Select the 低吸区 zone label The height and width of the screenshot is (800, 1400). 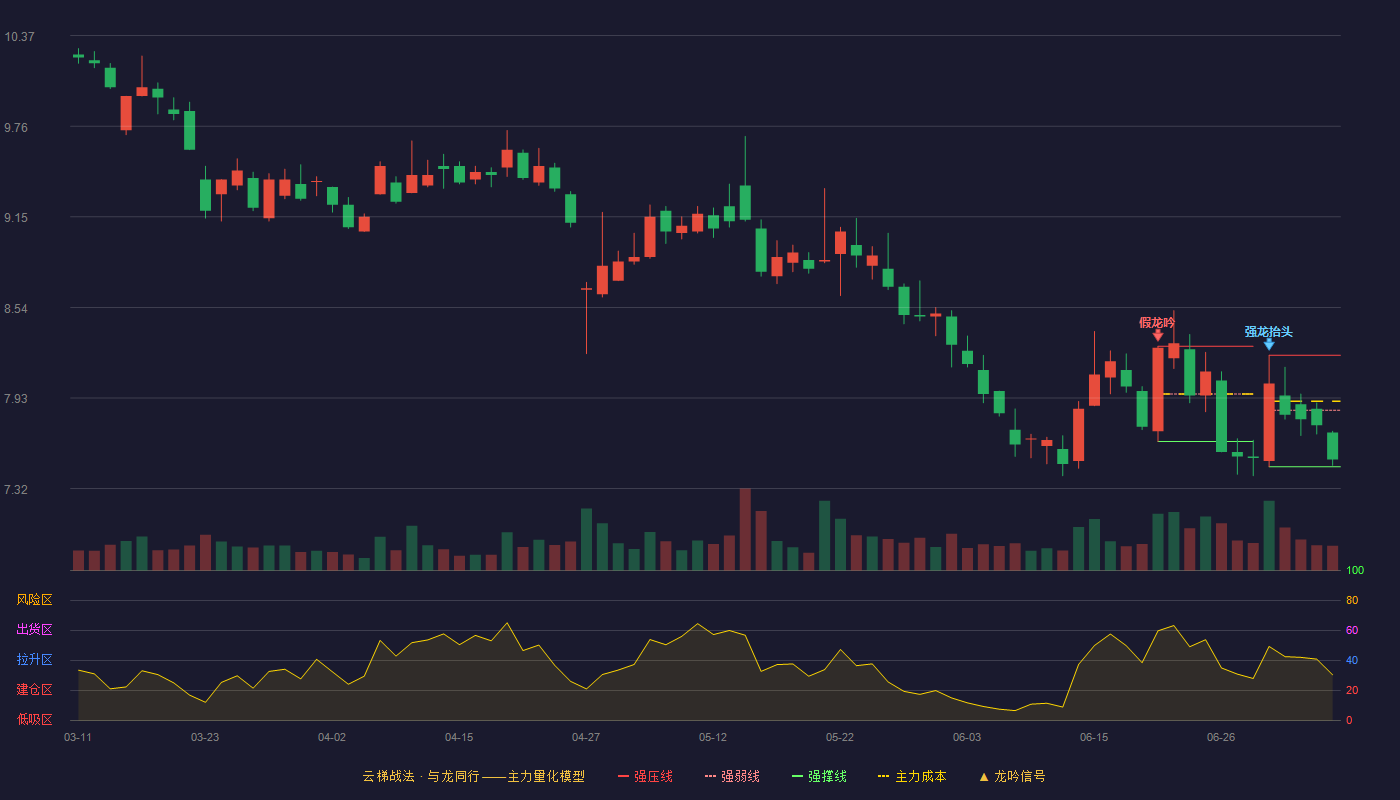tap(34, 719)
